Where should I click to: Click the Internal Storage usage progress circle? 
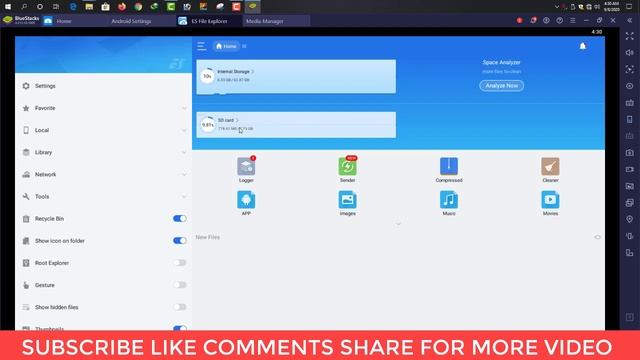207,76
